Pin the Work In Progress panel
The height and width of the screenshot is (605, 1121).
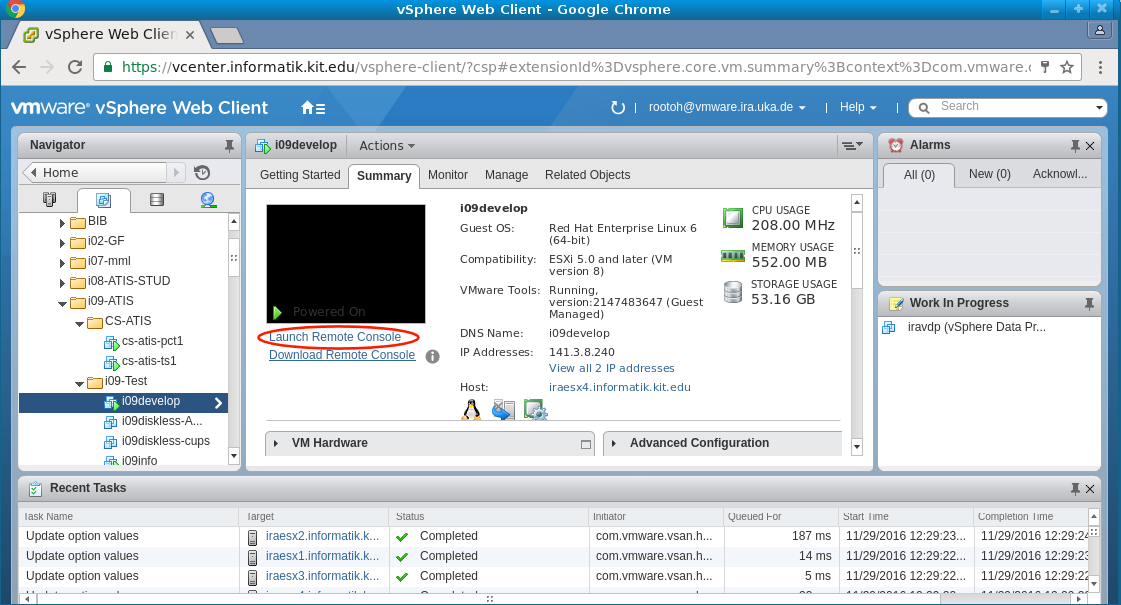coord(1089,304)
